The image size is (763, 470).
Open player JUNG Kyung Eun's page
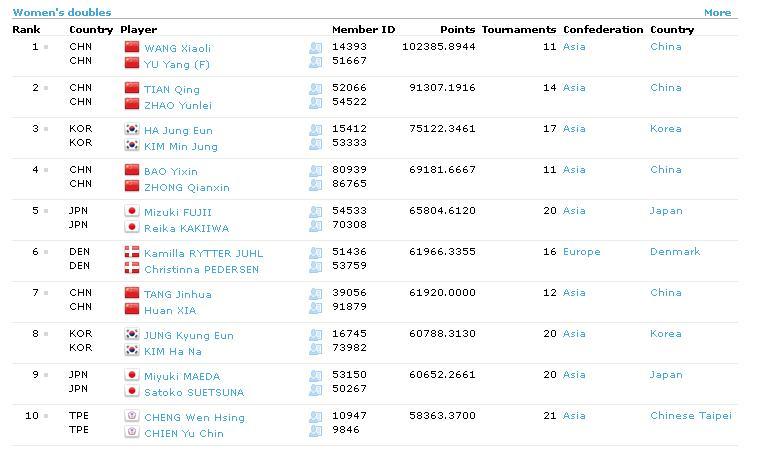189,336
